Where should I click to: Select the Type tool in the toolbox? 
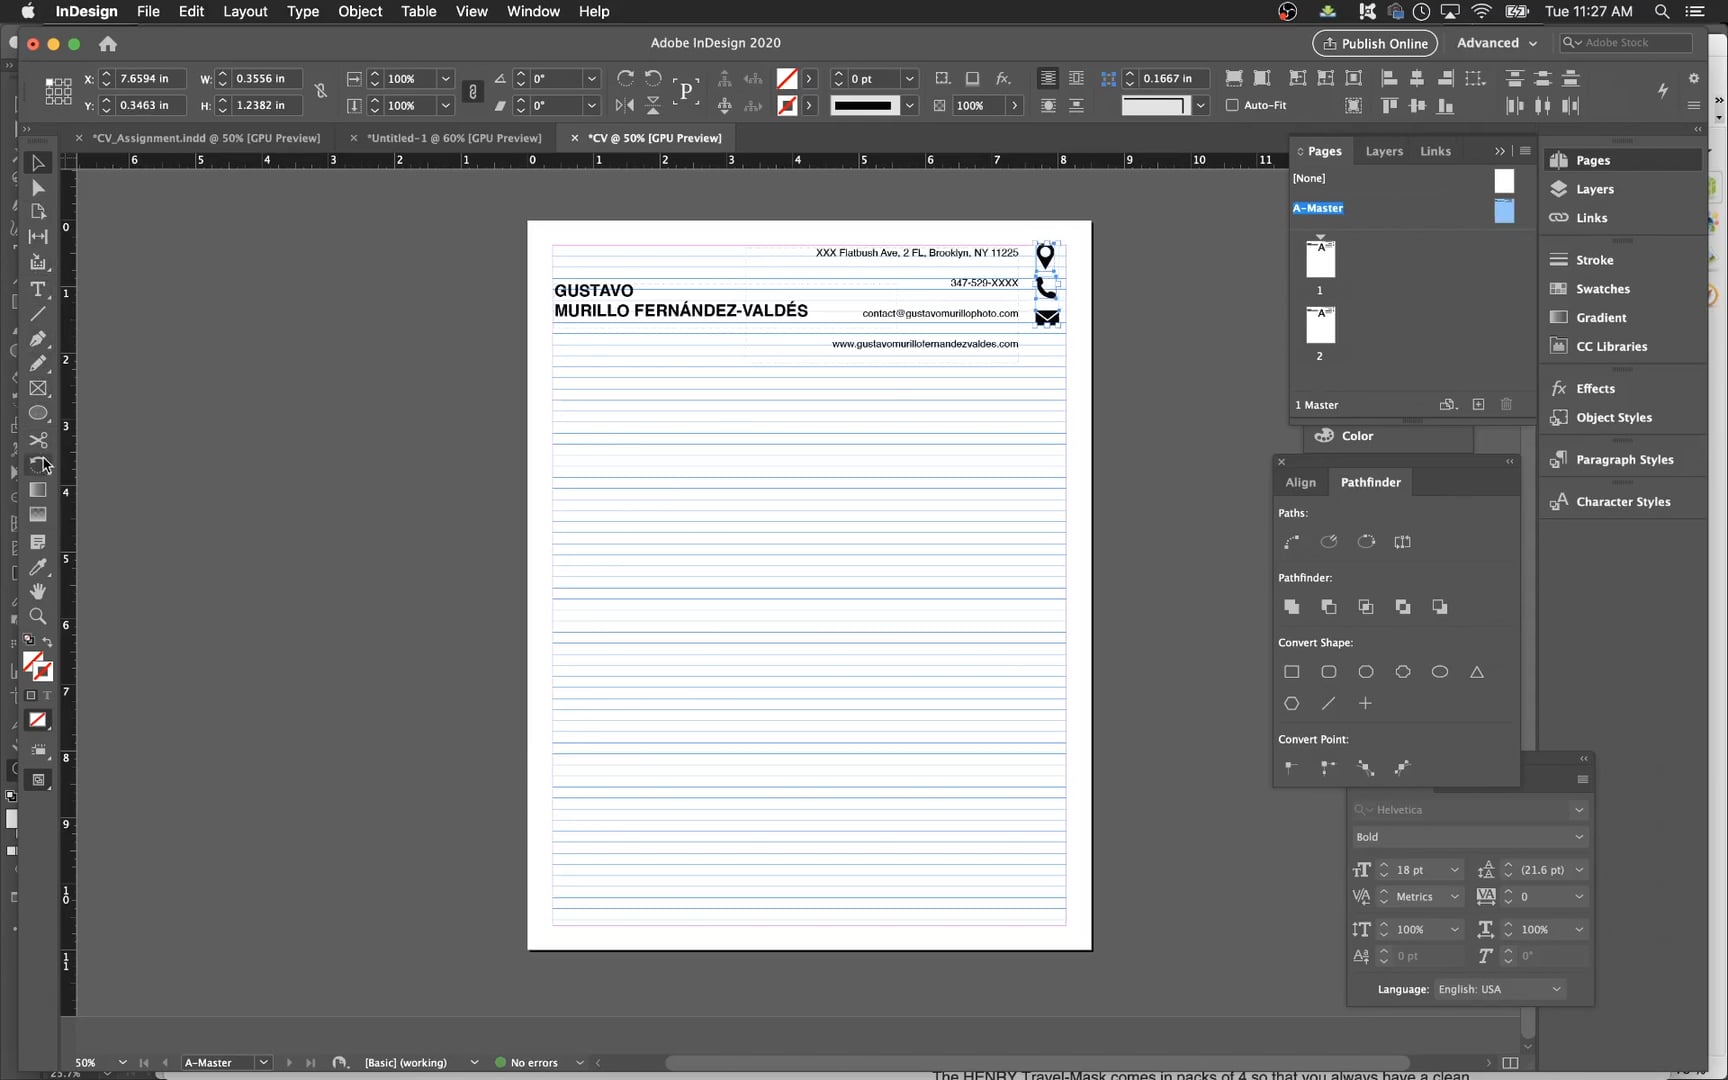[38, 289]
